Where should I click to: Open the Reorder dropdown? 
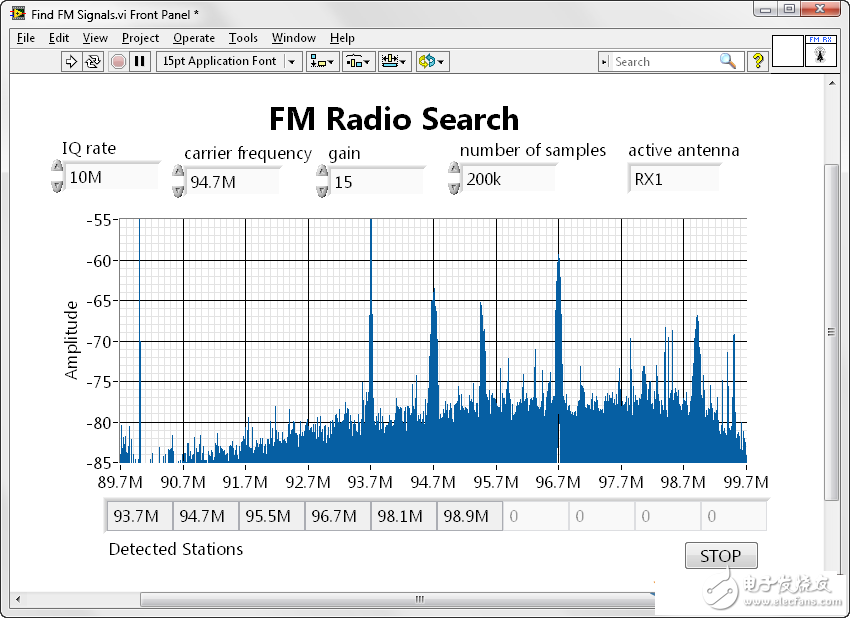click(432, 61)
